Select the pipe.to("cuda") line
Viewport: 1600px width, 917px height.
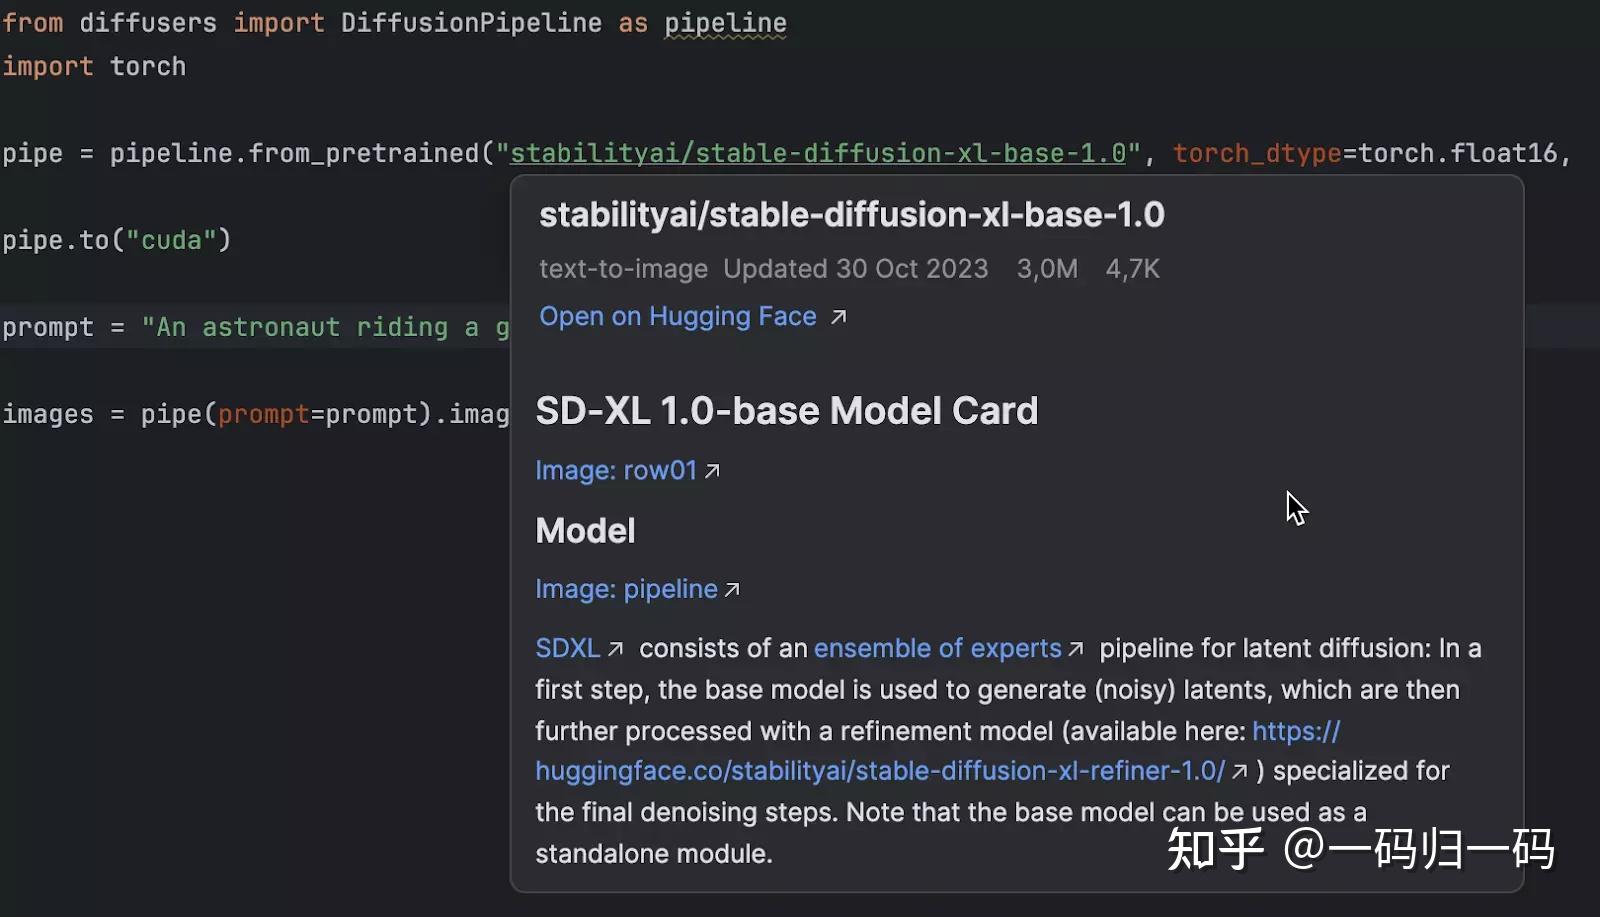point(115,239)
